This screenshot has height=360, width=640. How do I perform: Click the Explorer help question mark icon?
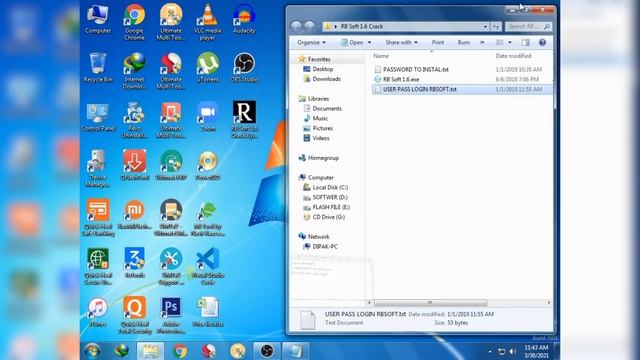[542, 42]
